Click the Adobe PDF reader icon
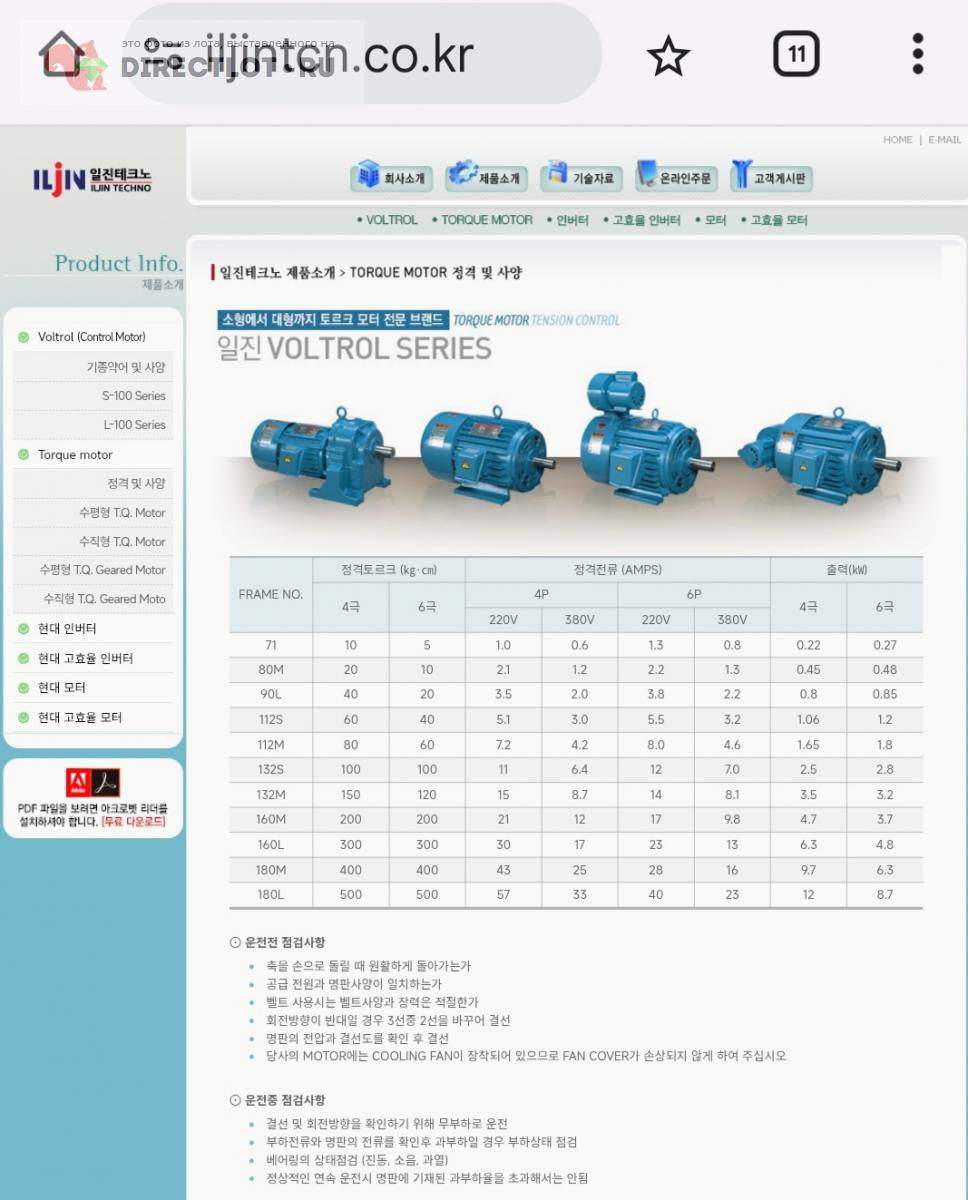 tap(93, 782)
